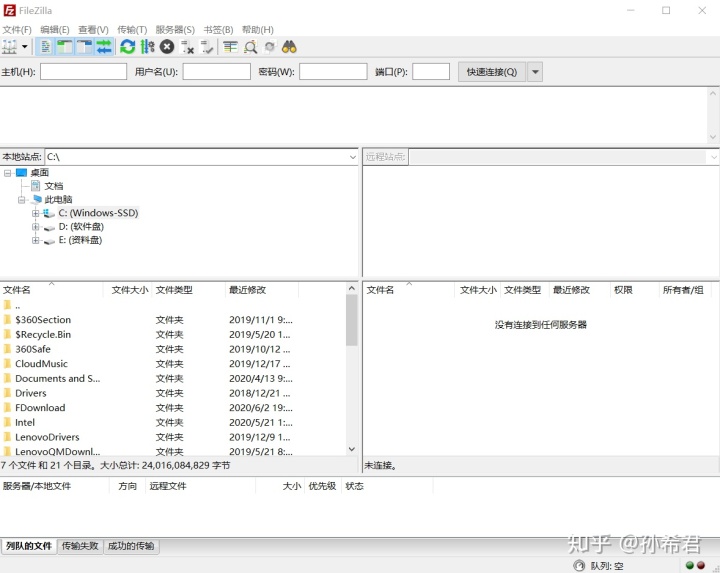Click the queue status icon beside 队列: 空
The height and width of the screenshot is (573, 720).
tap(579, 566)
